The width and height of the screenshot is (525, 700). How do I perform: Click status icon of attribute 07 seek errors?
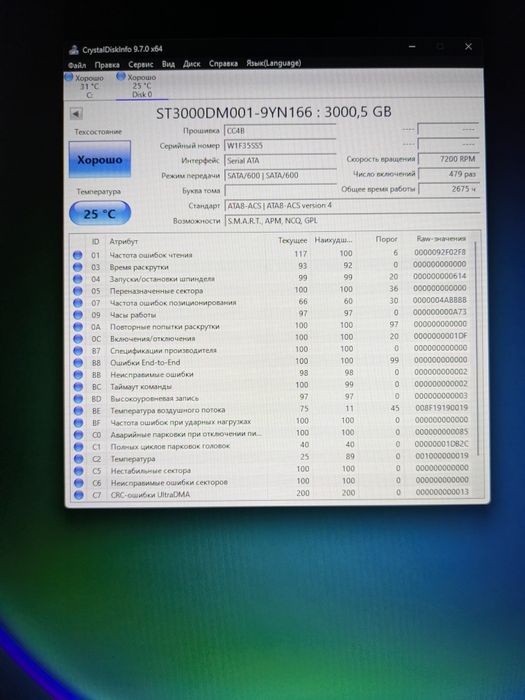[x=78, y=303]
